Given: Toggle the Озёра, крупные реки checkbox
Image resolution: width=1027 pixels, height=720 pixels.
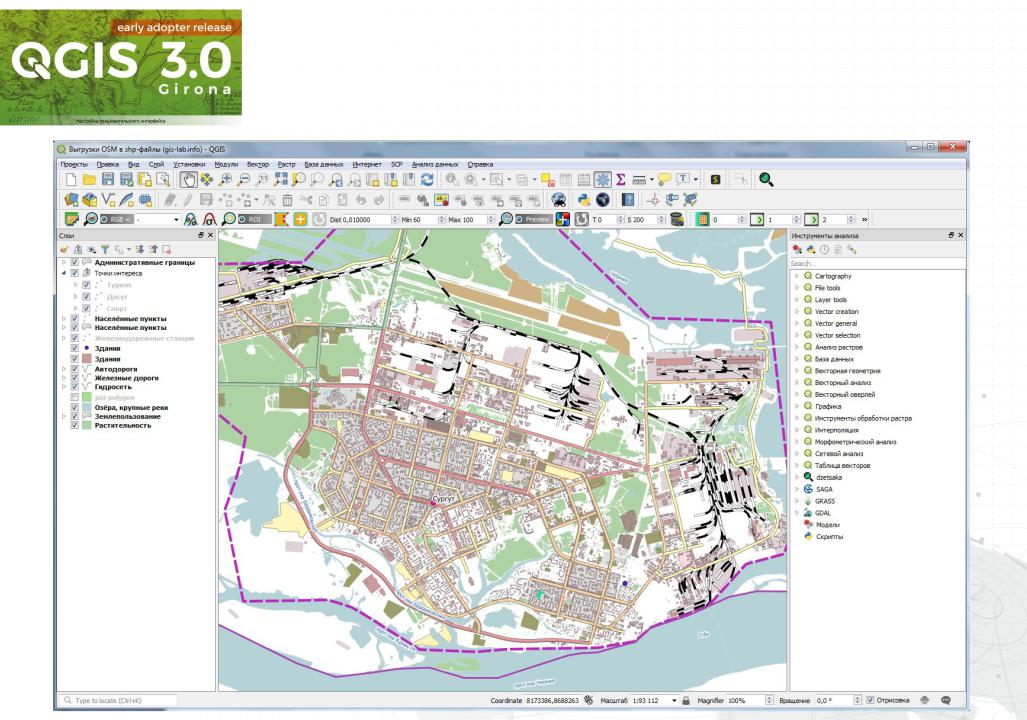Looking at the screenshot, I should (x=75, y=407).
